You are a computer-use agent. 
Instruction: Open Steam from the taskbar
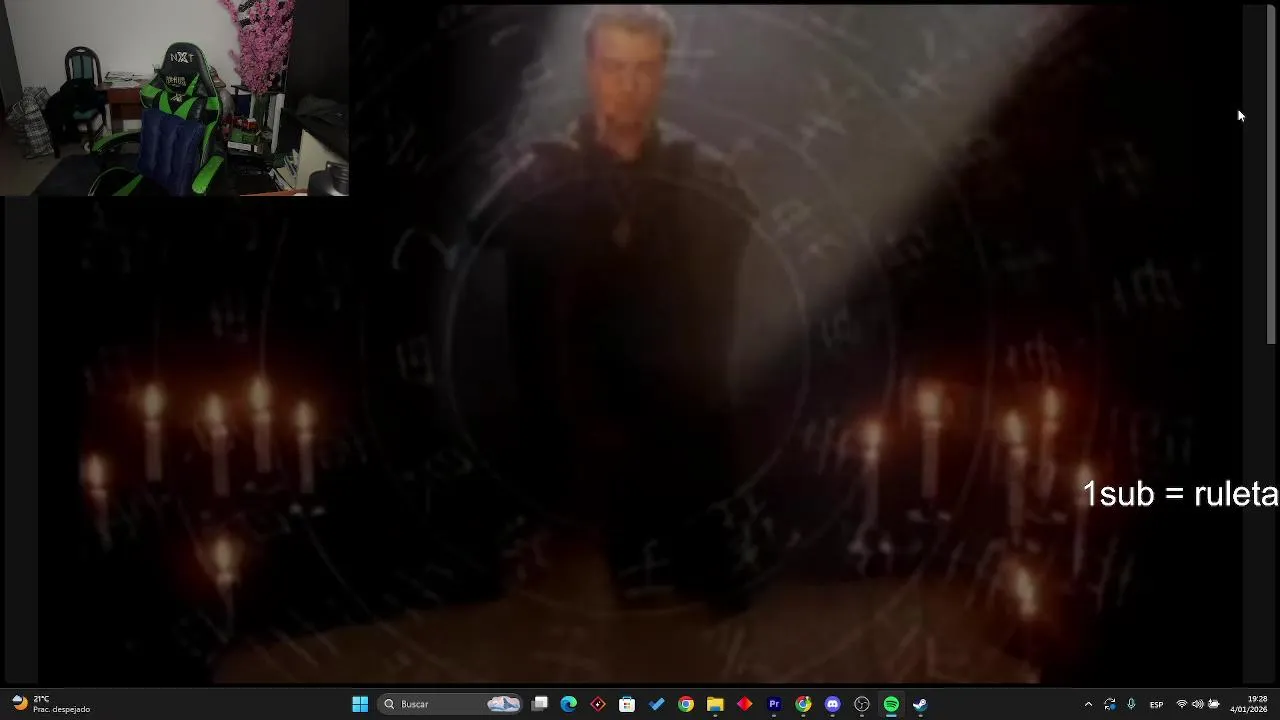click(x=920, y=704)
